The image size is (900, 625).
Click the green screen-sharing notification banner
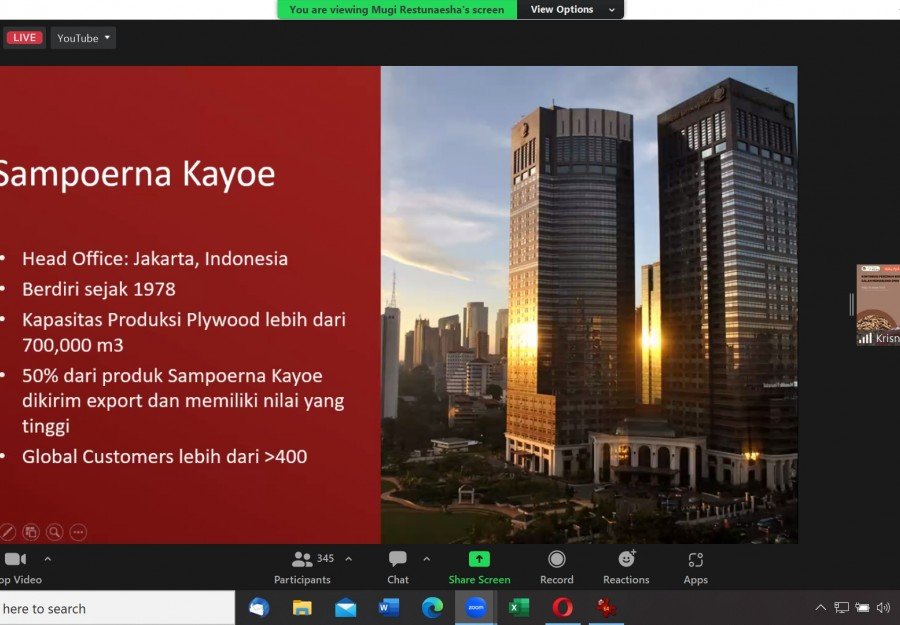coord(397,9)
